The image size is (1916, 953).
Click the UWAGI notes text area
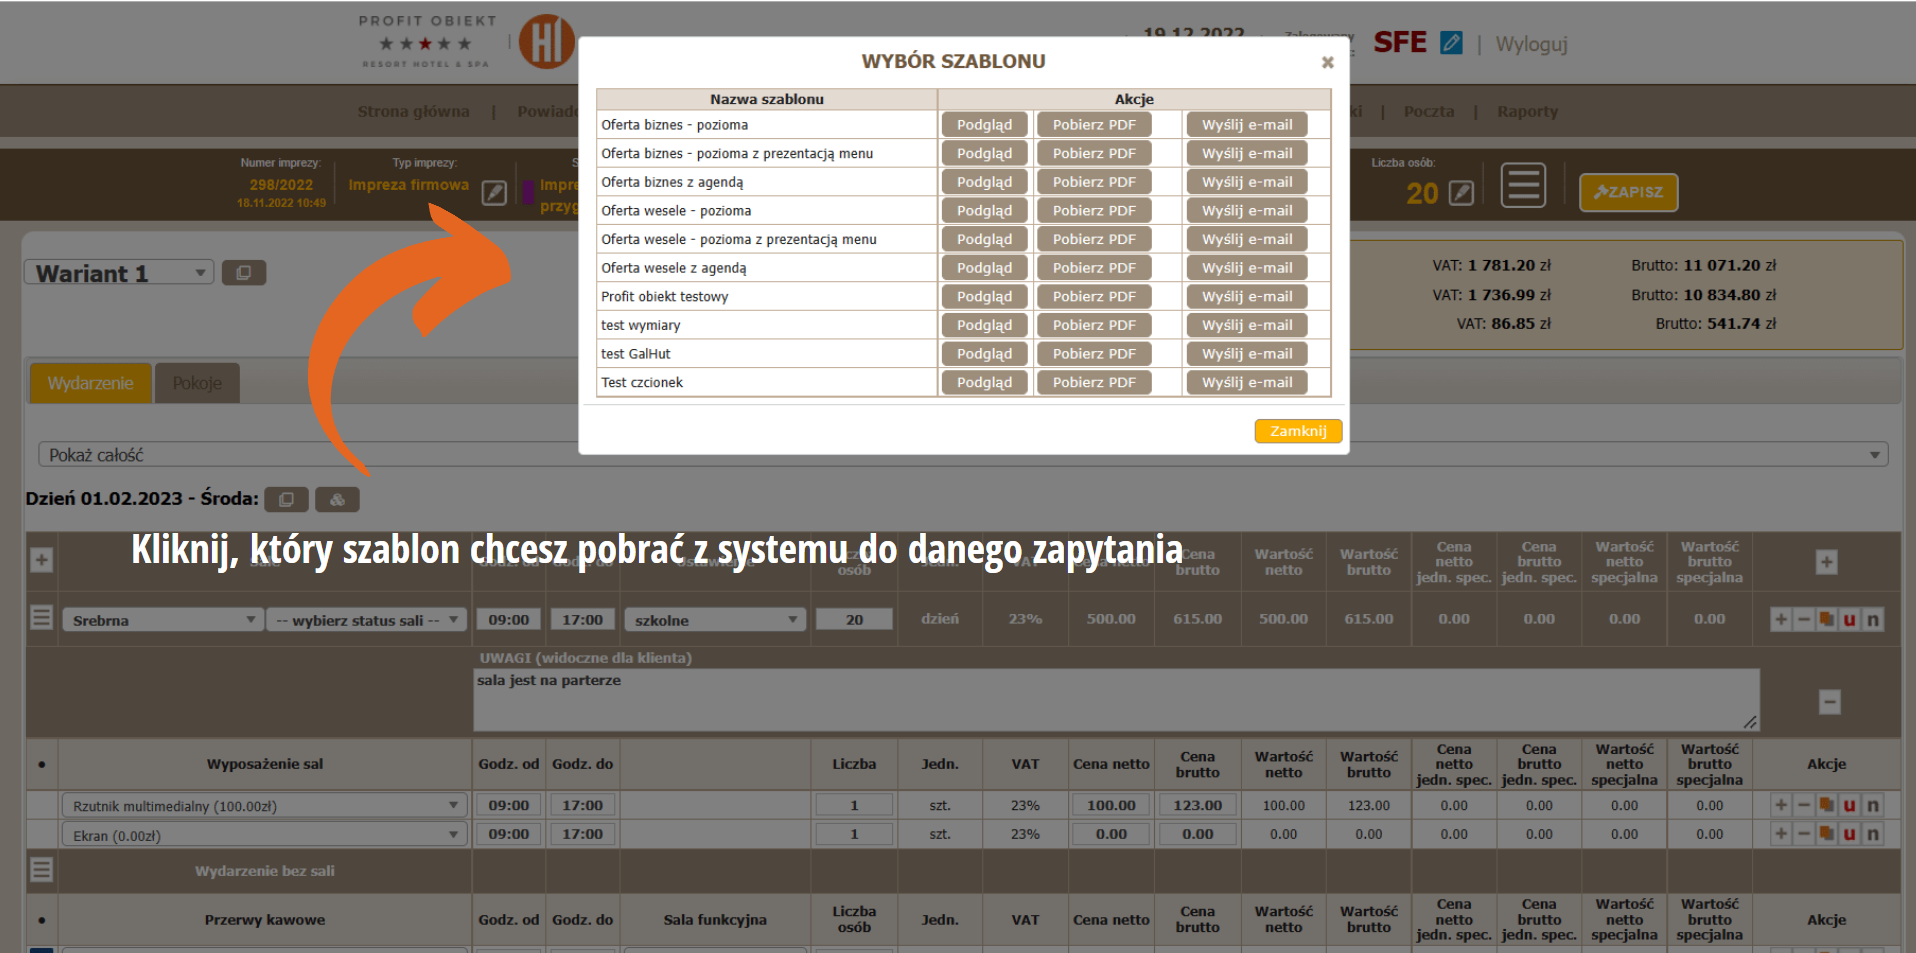click(1116, 700)
